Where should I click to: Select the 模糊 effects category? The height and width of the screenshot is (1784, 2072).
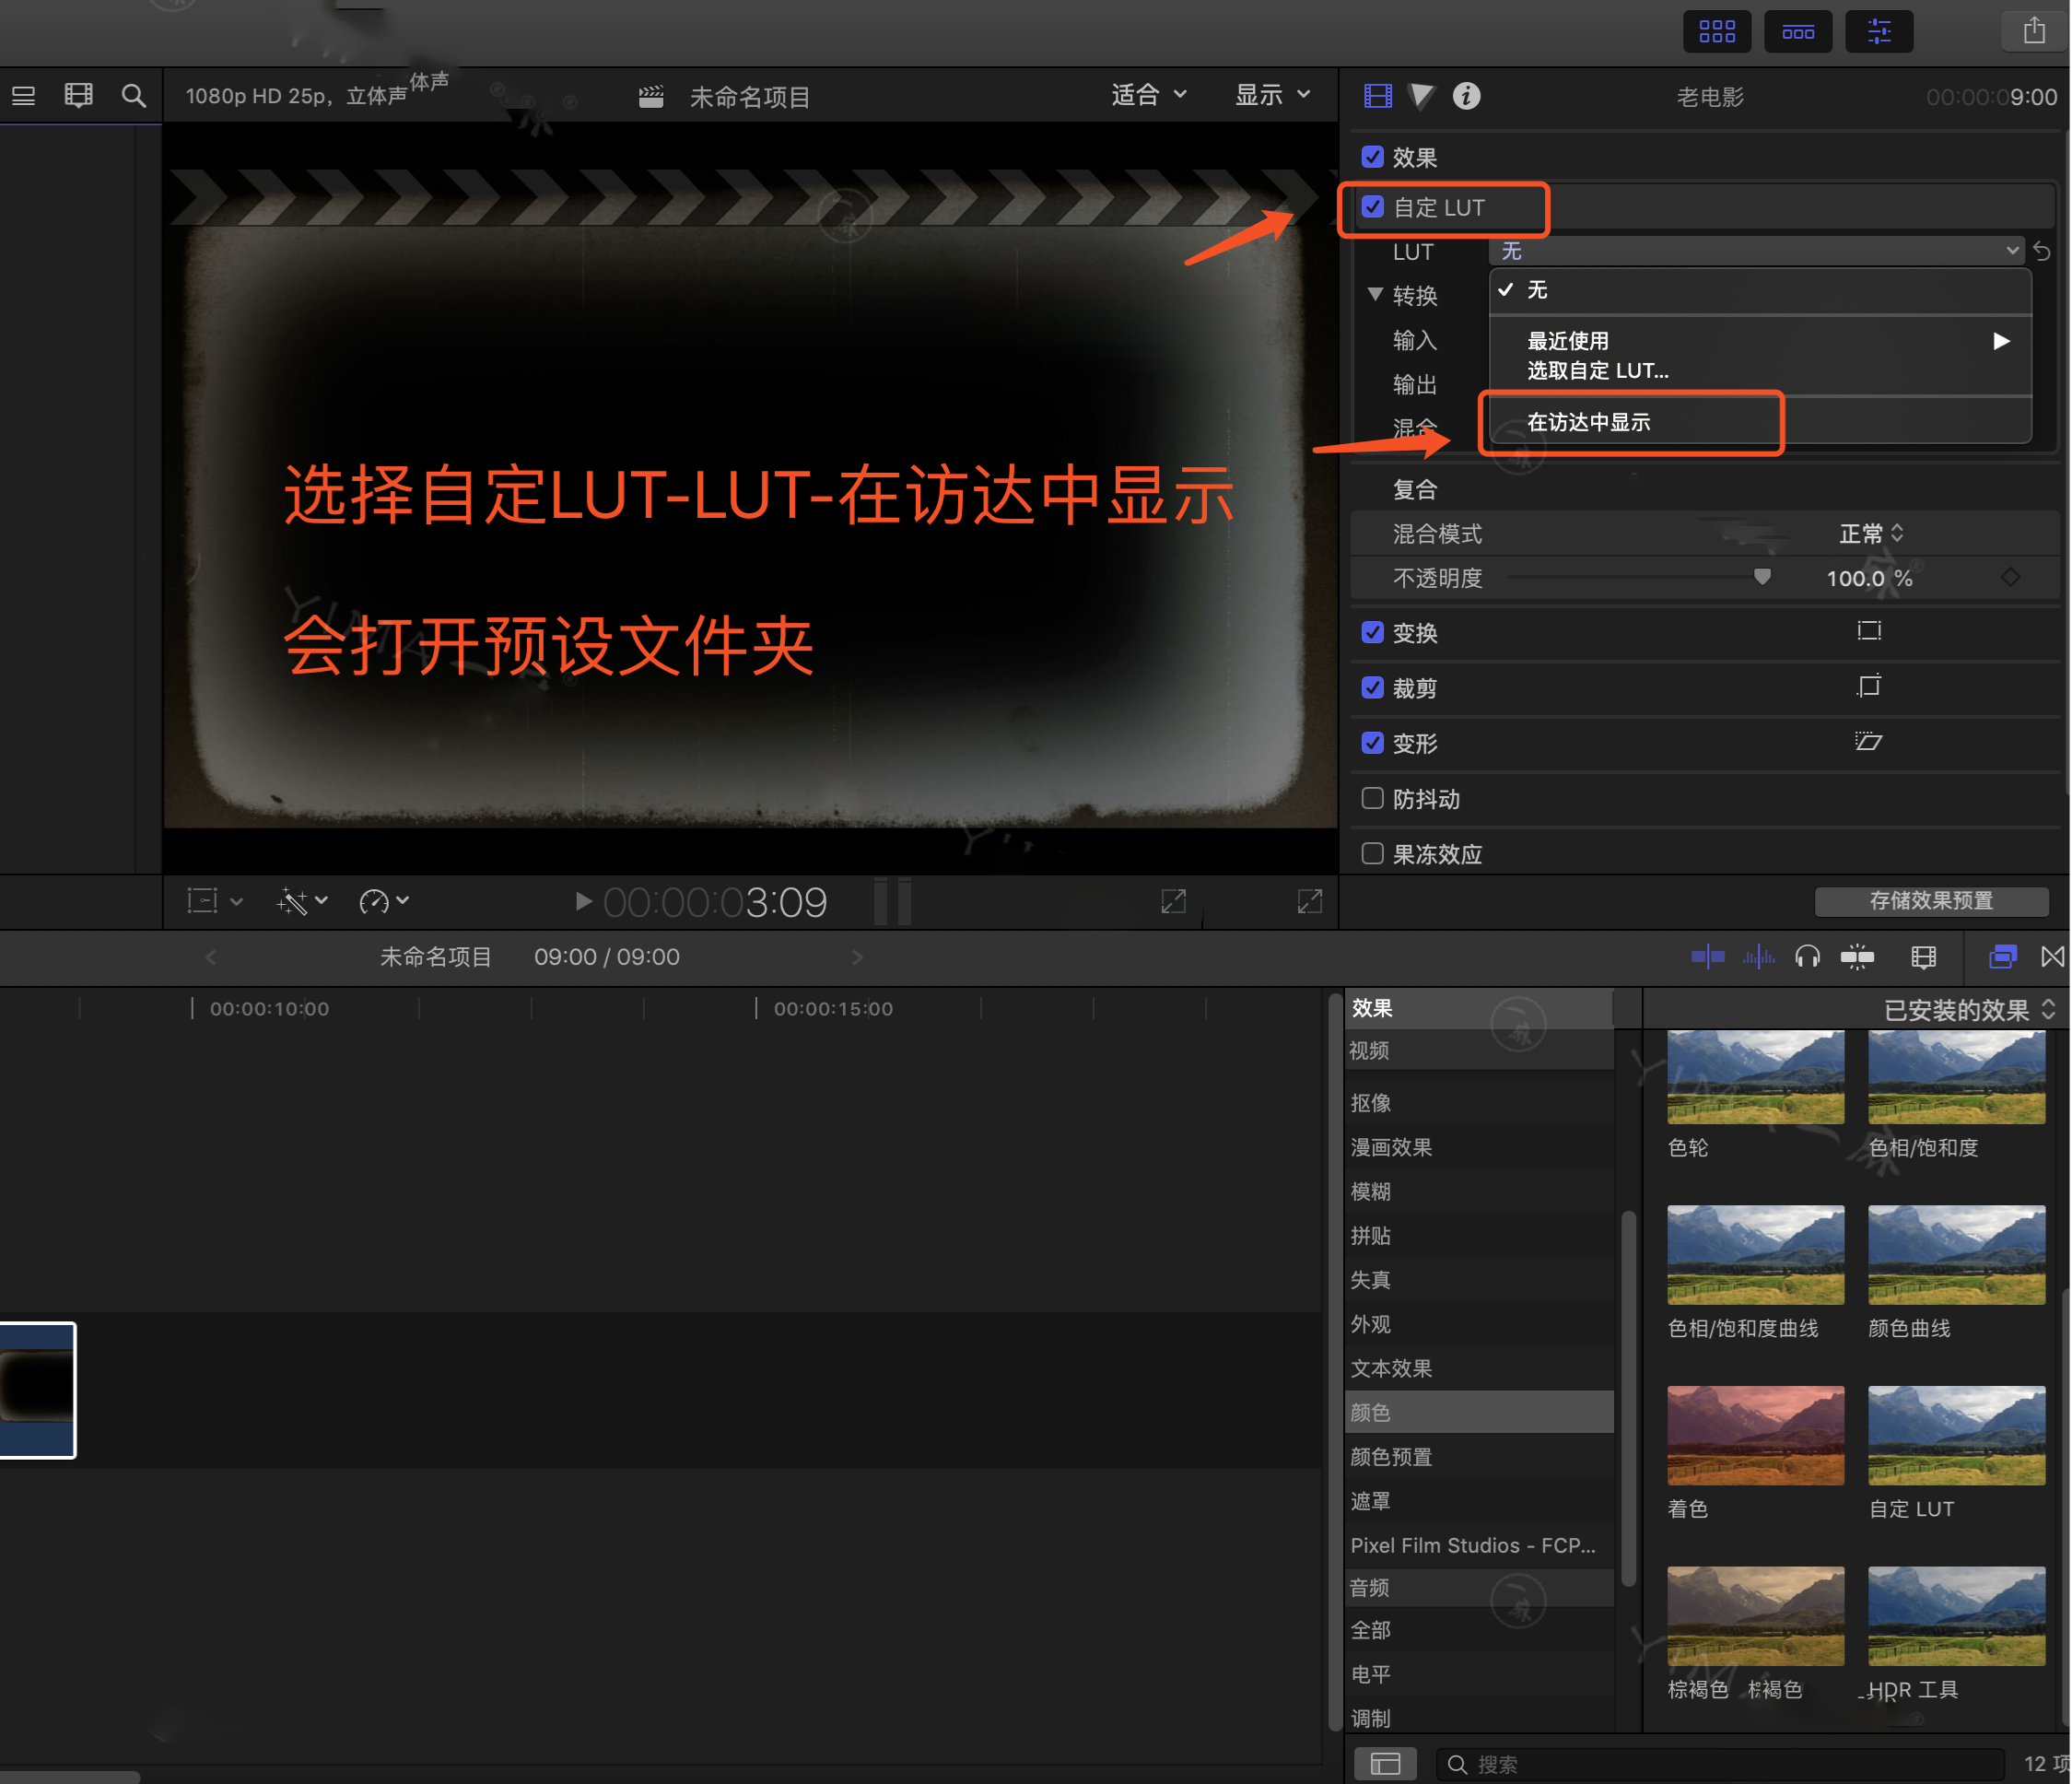(1478, 1191)
